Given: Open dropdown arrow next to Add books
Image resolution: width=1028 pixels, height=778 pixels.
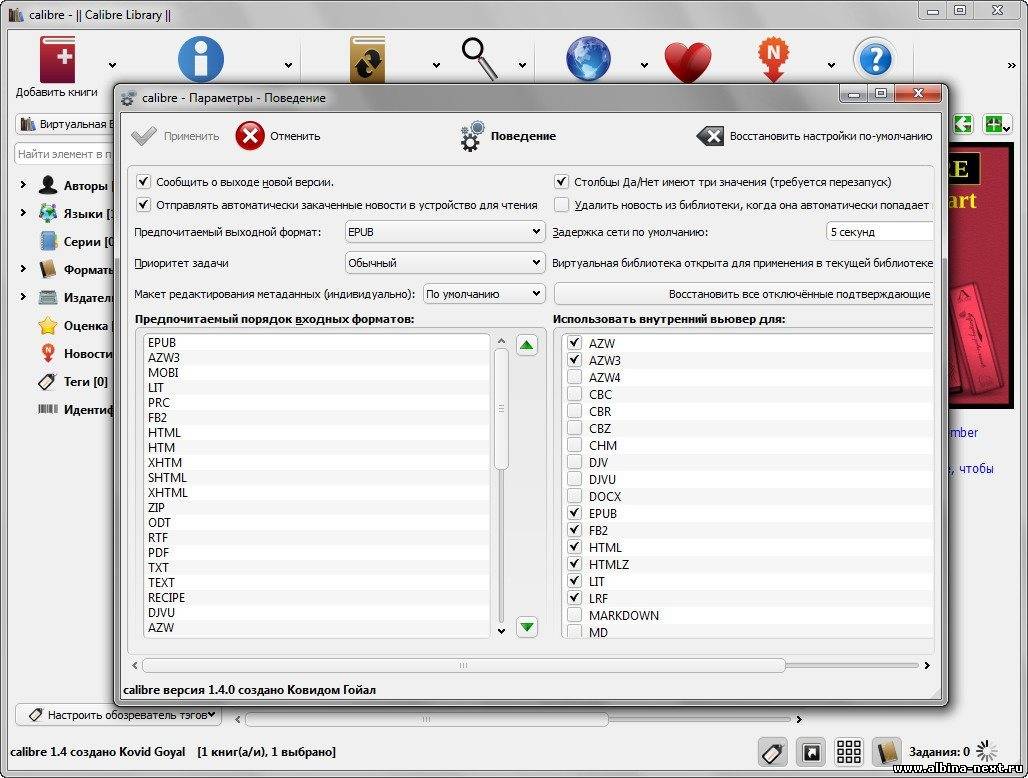Looking at the screenshot, I should [112, 65].
